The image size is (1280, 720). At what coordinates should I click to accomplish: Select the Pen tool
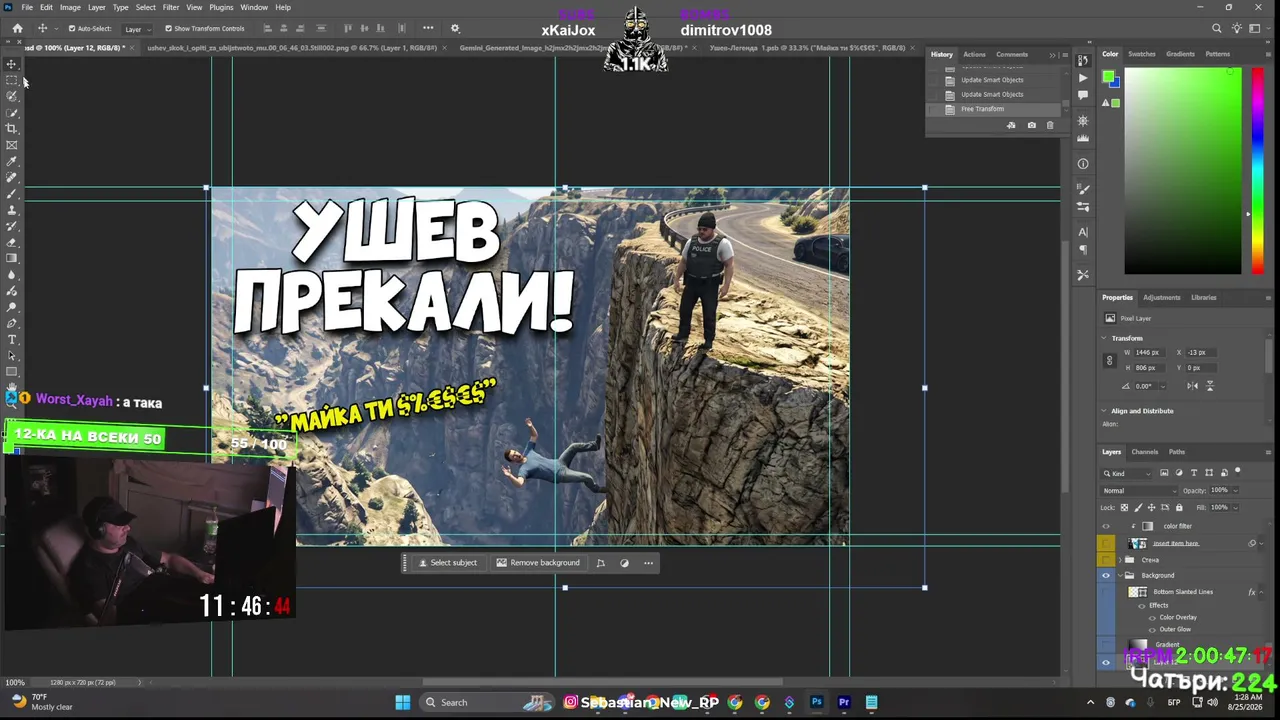click(x=12, y=323)
